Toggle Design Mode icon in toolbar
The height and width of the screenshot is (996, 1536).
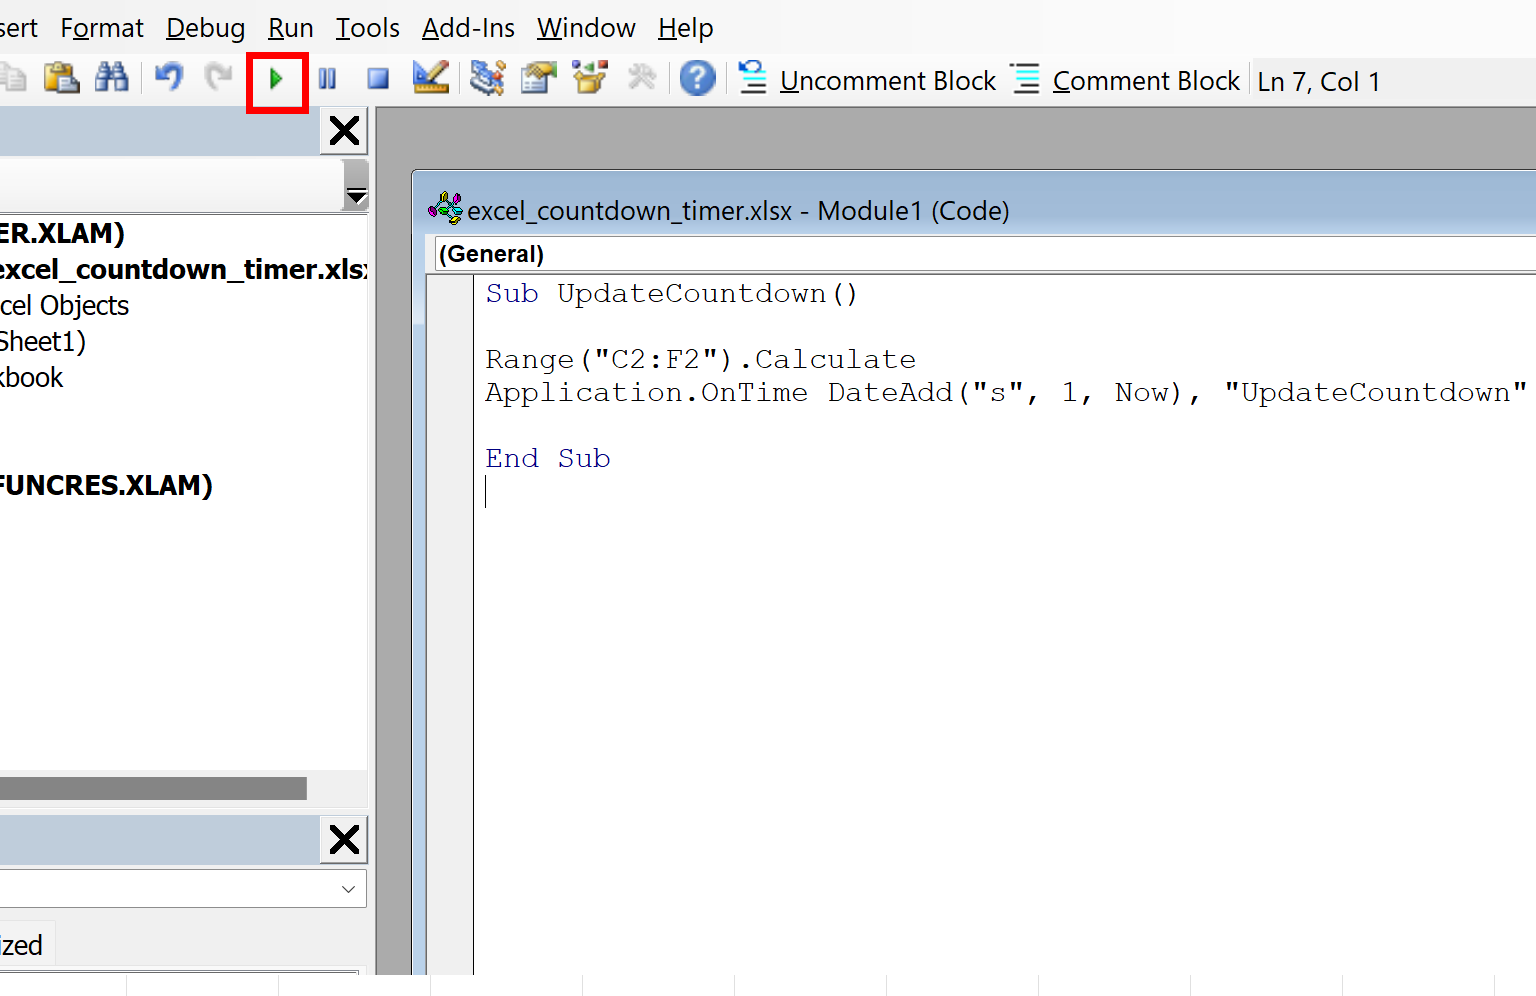point(431,79)
